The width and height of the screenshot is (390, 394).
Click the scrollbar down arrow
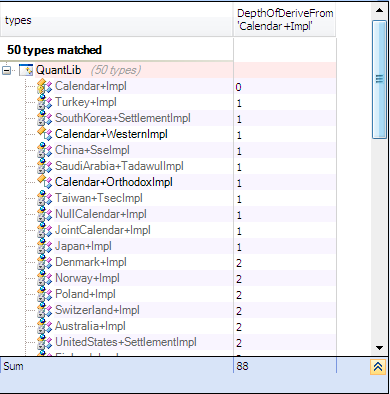point(379,348)
